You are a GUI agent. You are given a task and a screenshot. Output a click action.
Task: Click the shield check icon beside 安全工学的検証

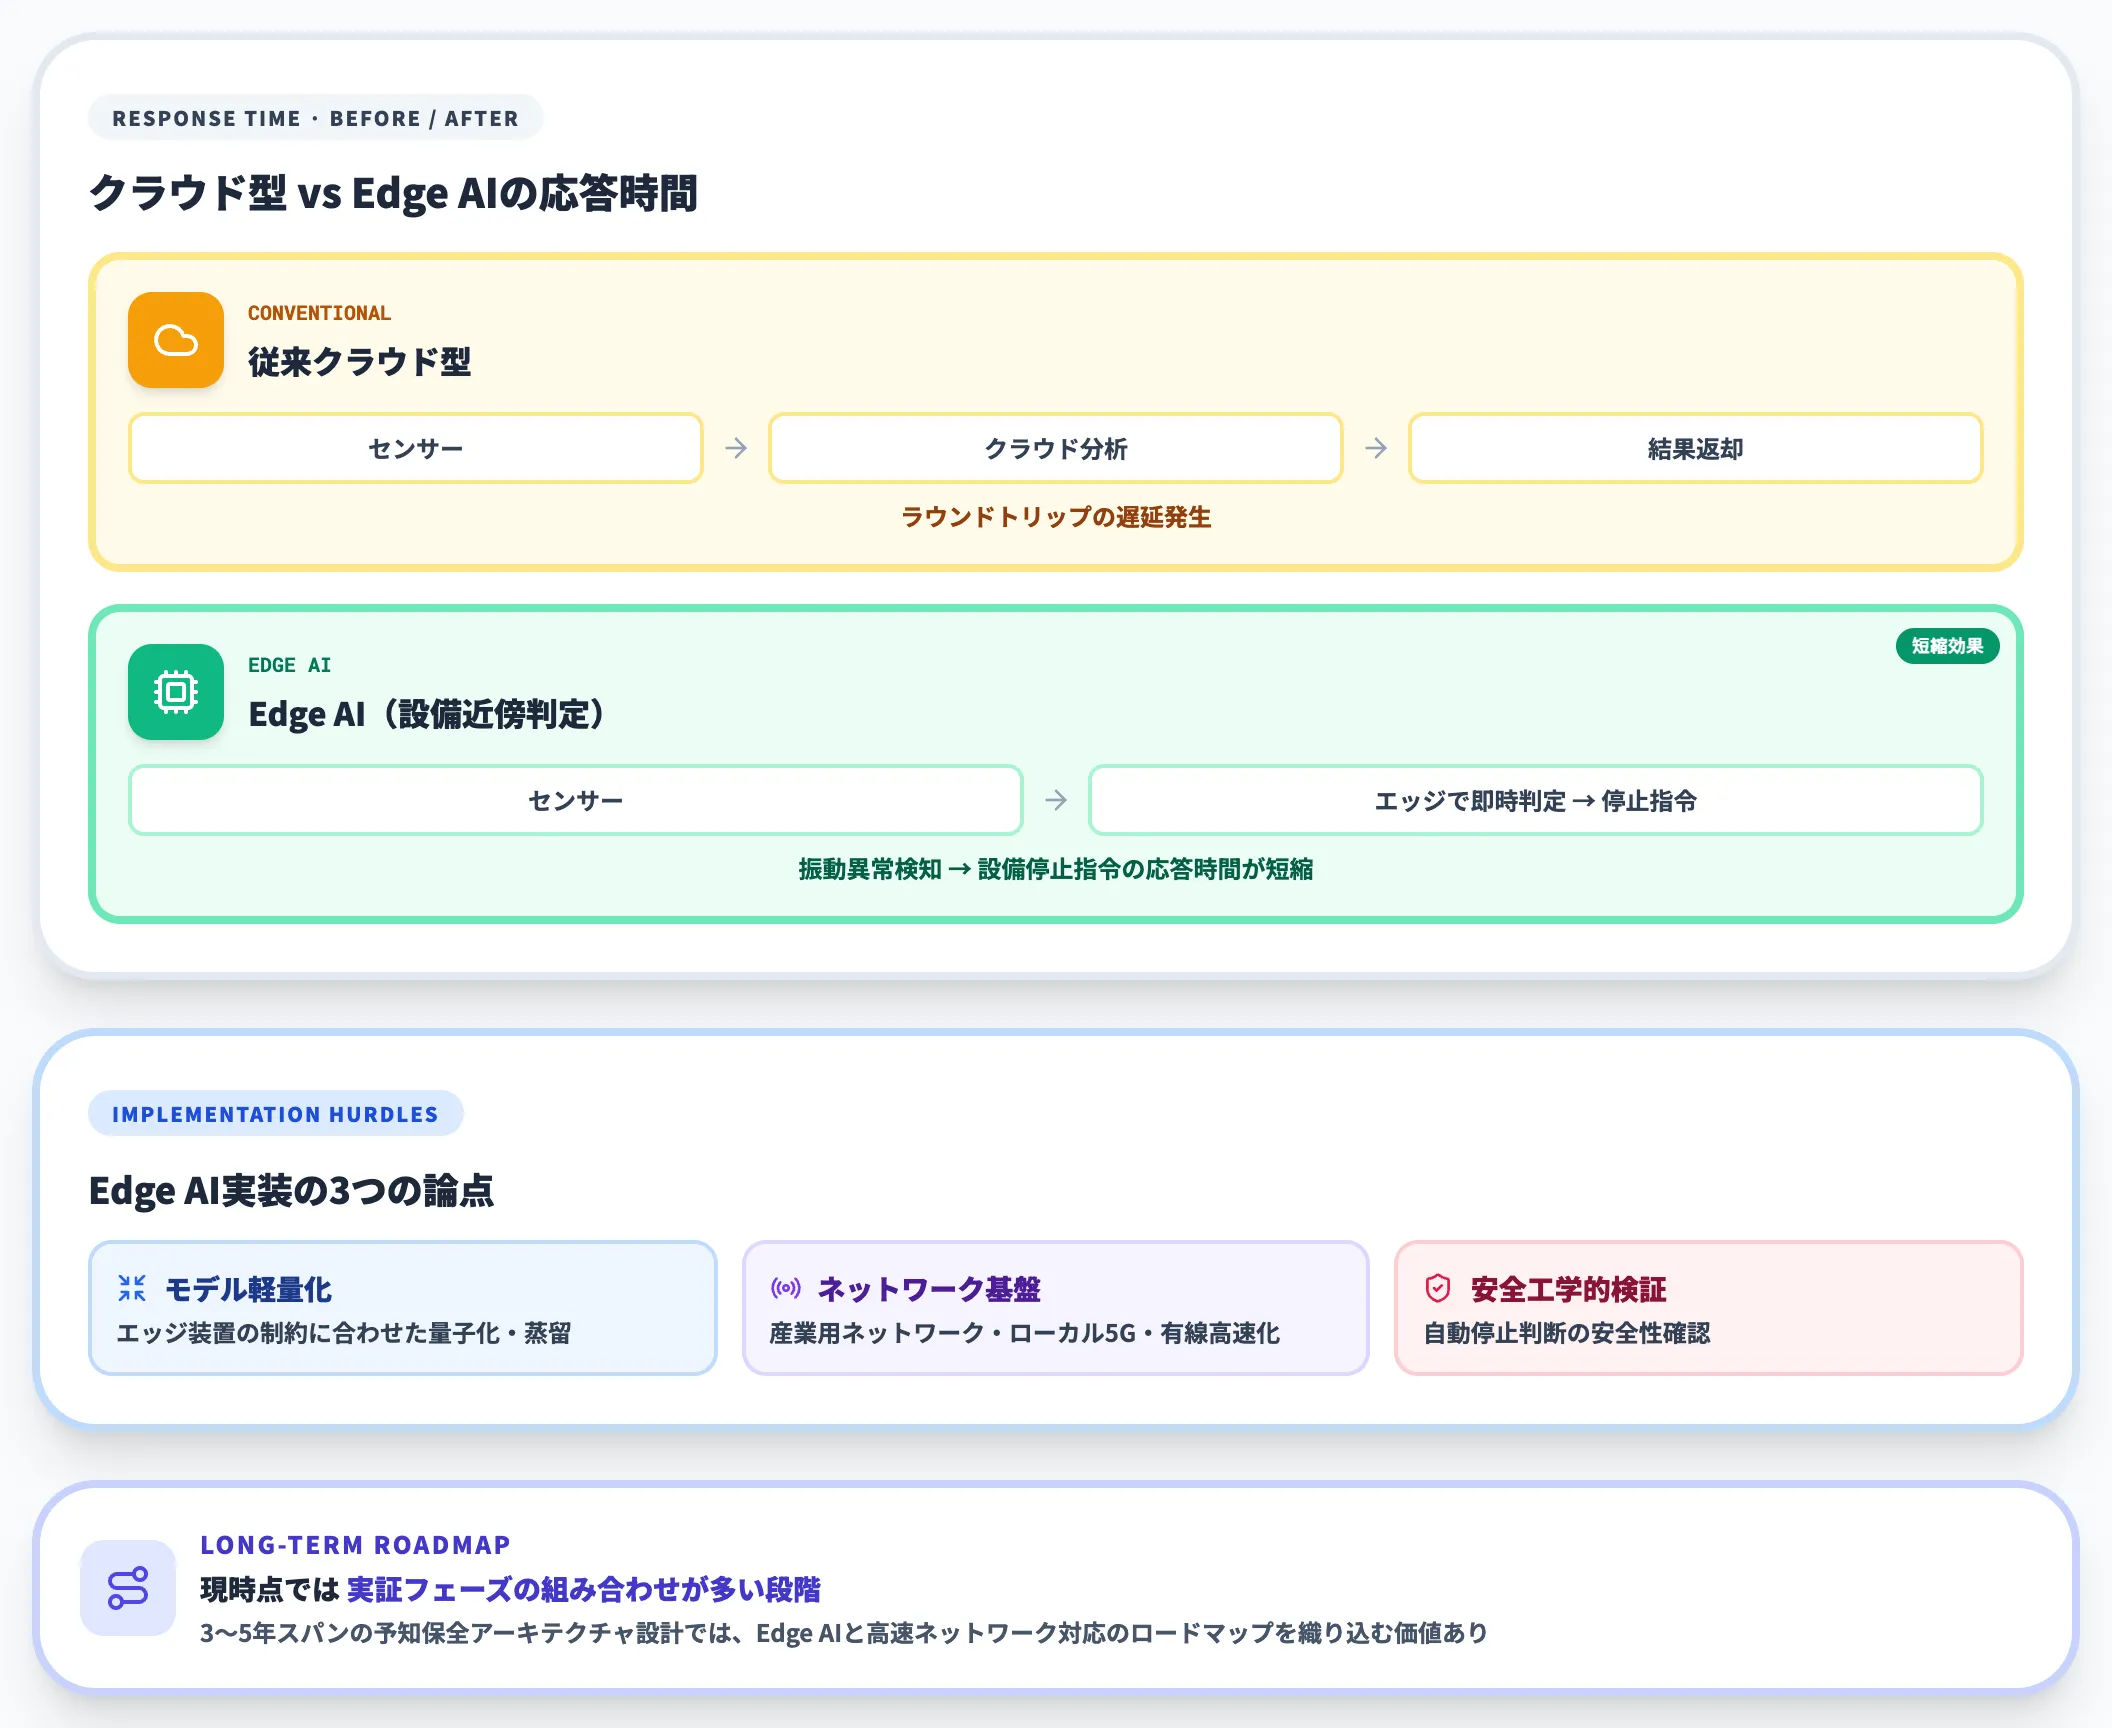click(x=1438, y=1288)
